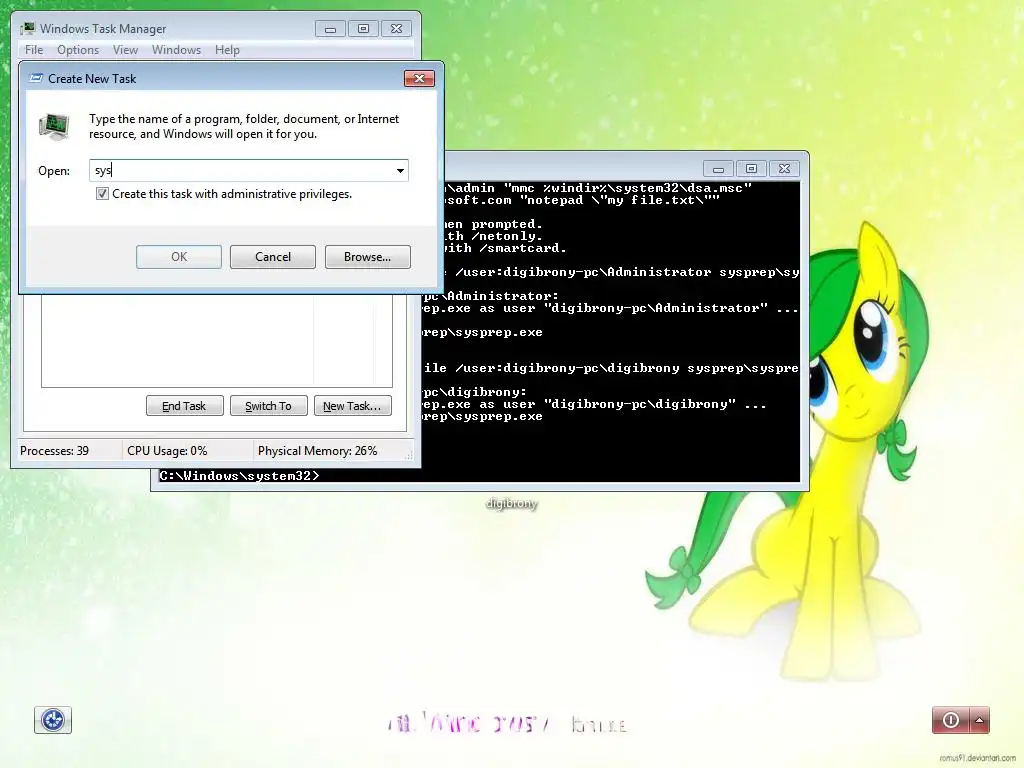The height and width of the screenshot is (768, 1024).
Task: Click the Task Manager title bar icon
Action: [x=28, y=28]
